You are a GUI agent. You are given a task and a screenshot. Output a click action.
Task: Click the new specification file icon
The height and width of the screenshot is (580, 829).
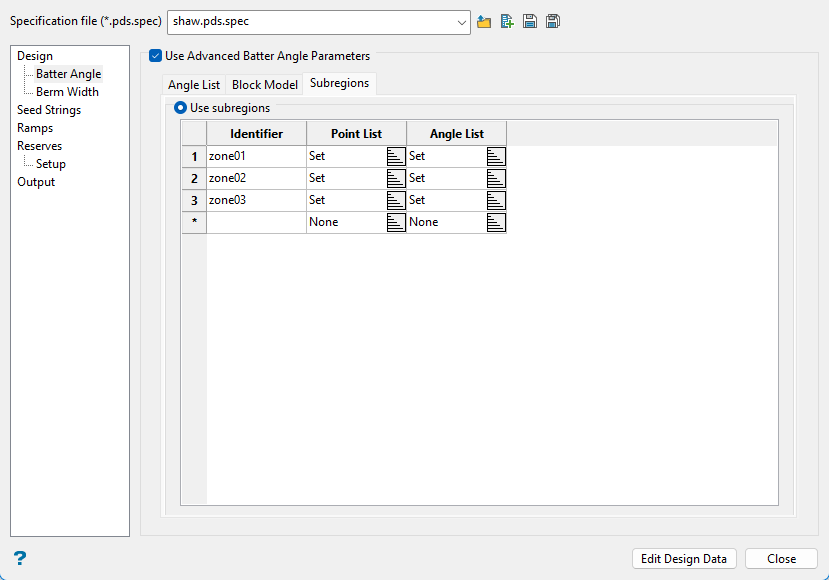click(x=507, y=21)
